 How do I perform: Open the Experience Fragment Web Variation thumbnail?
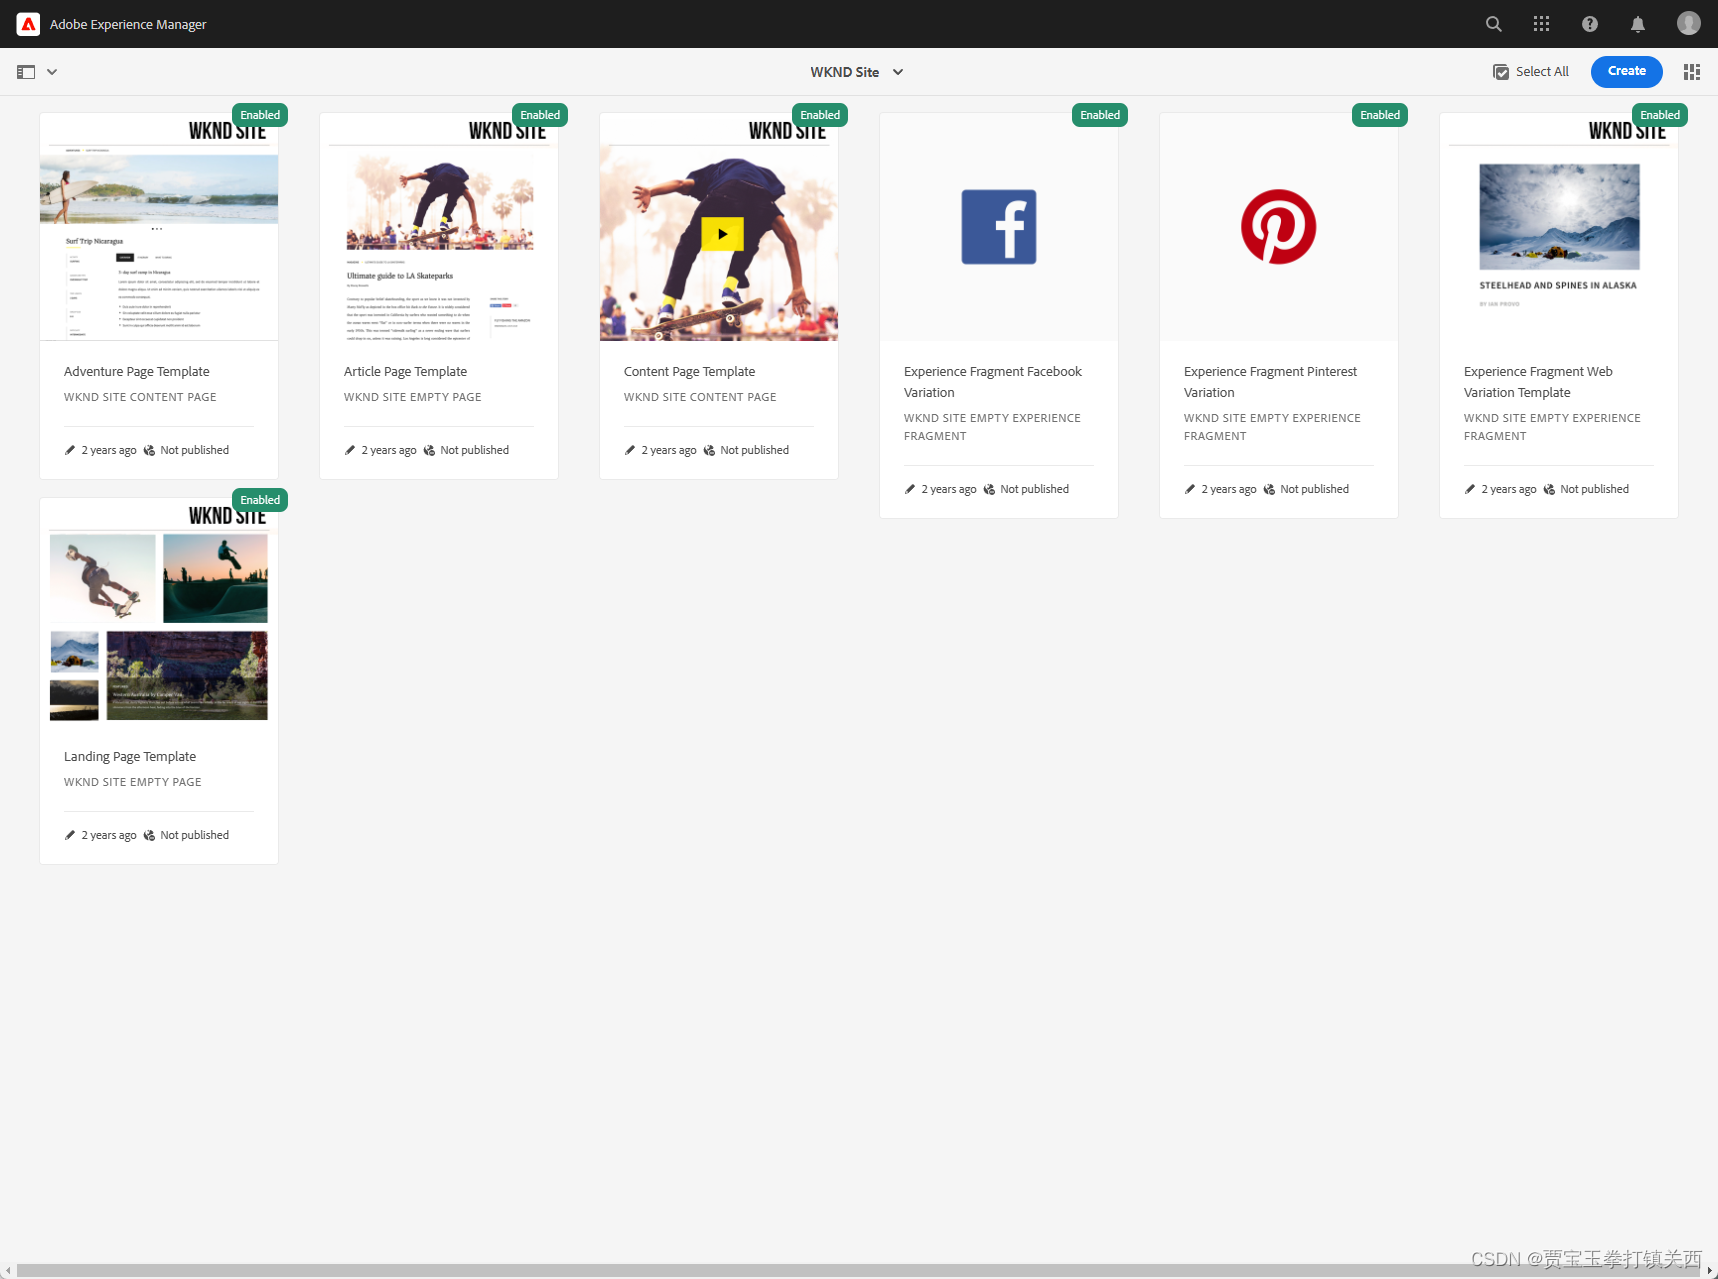point(1559,227)
